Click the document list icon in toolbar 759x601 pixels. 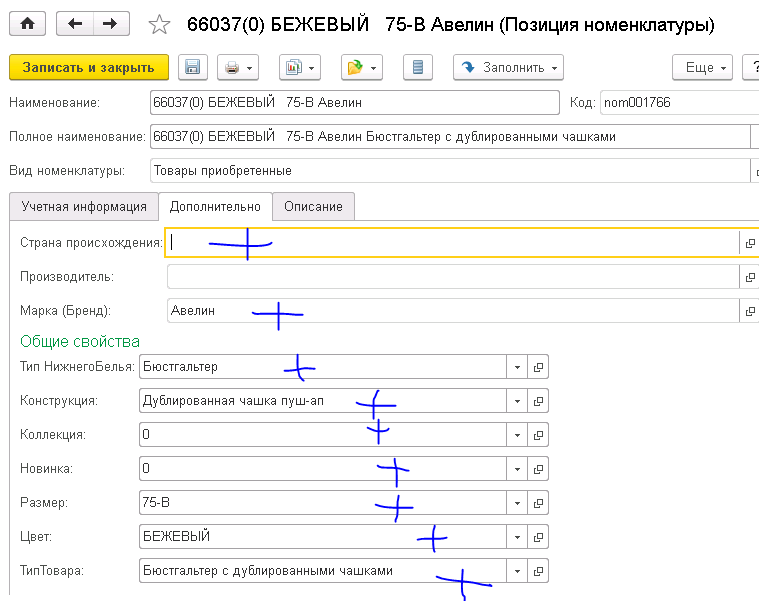418,68
